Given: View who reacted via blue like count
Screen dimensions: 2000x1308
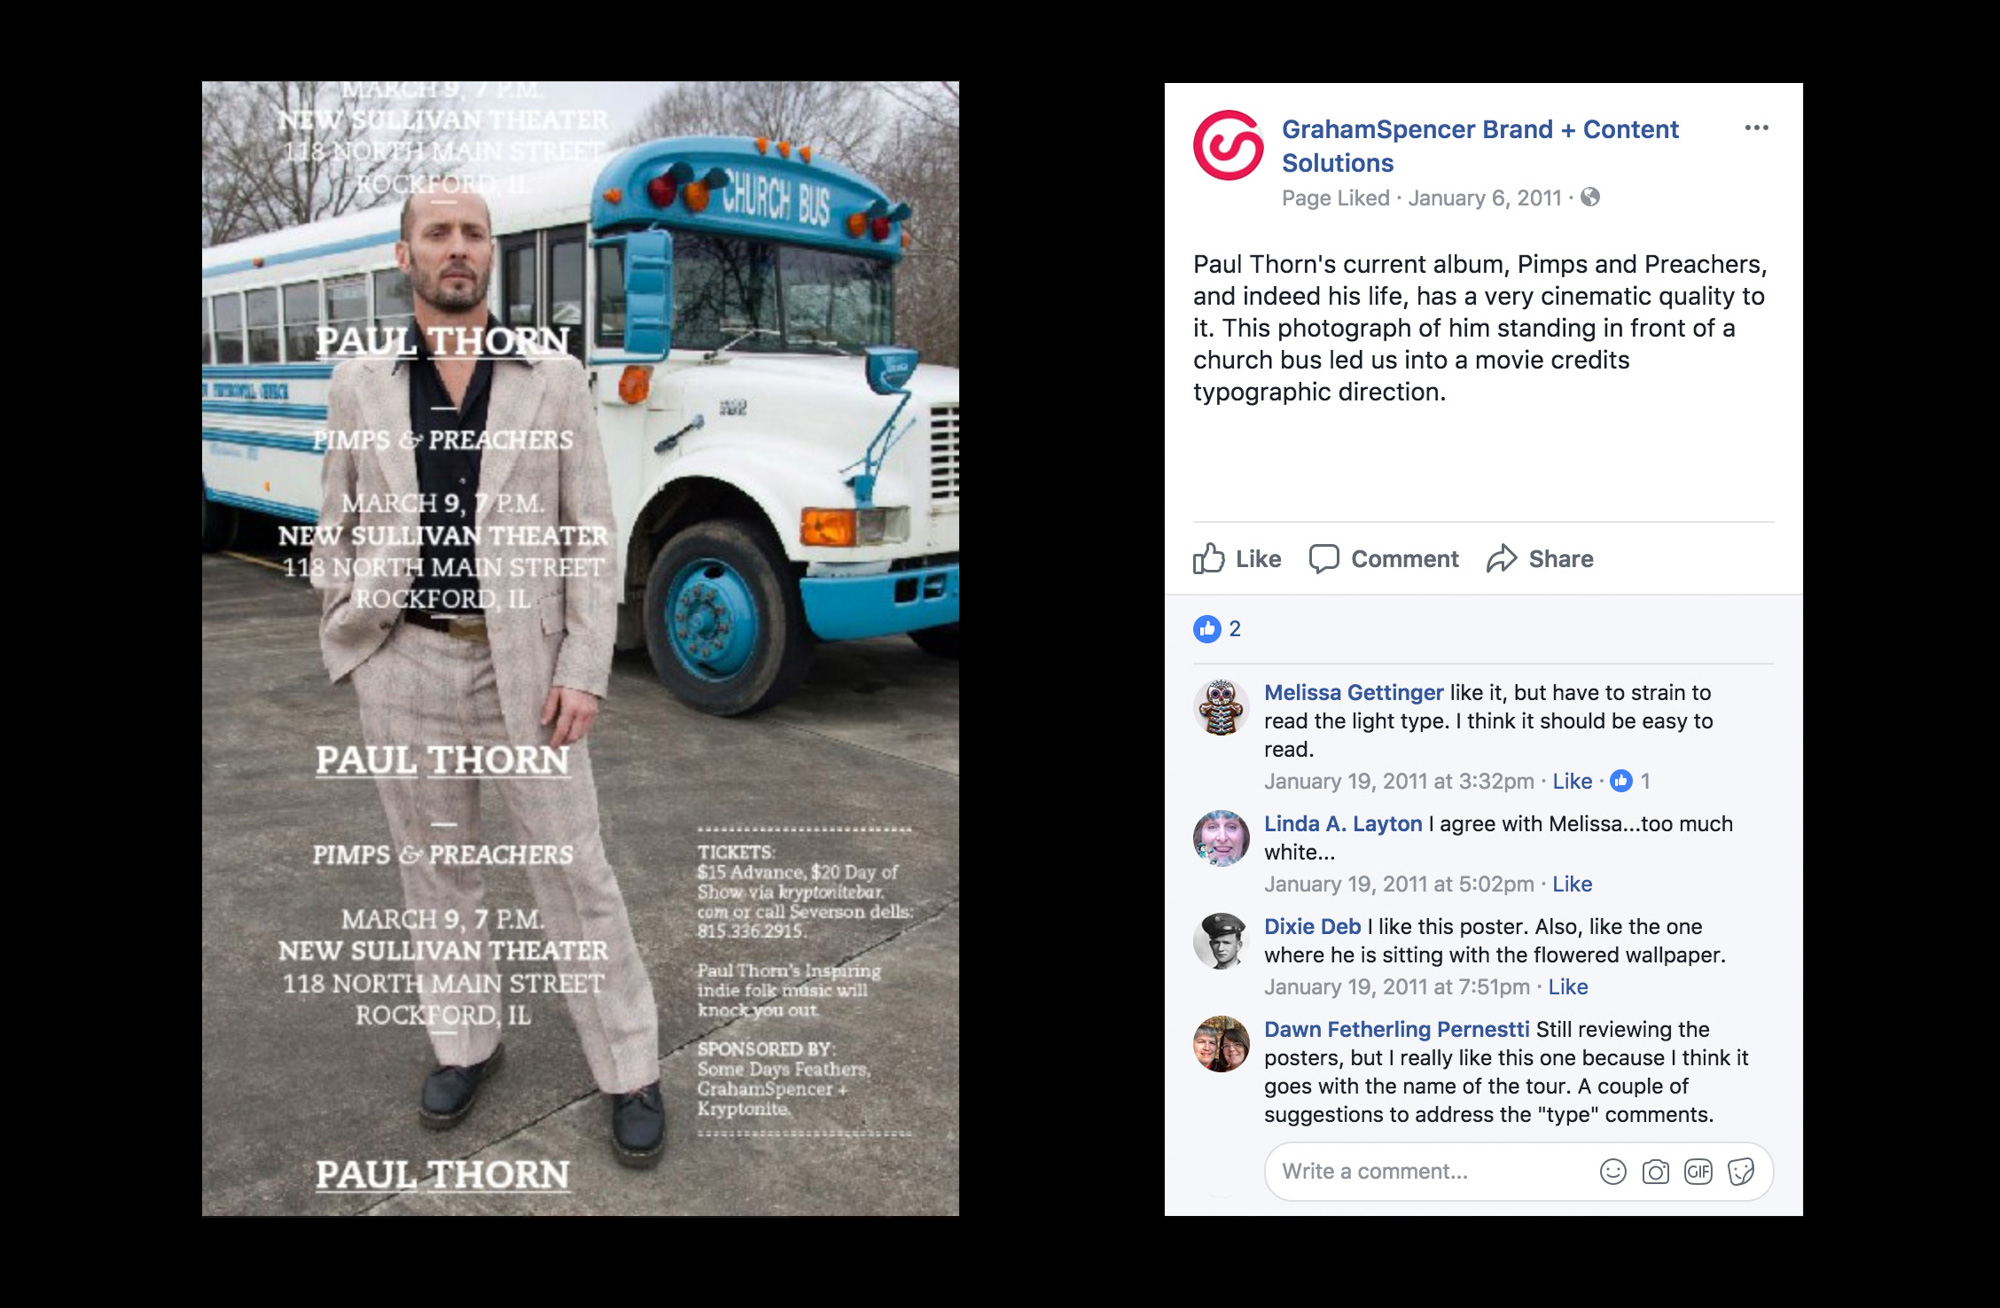Looking at the screenshot, I should pyautogui.click(x=1217, y=629).
